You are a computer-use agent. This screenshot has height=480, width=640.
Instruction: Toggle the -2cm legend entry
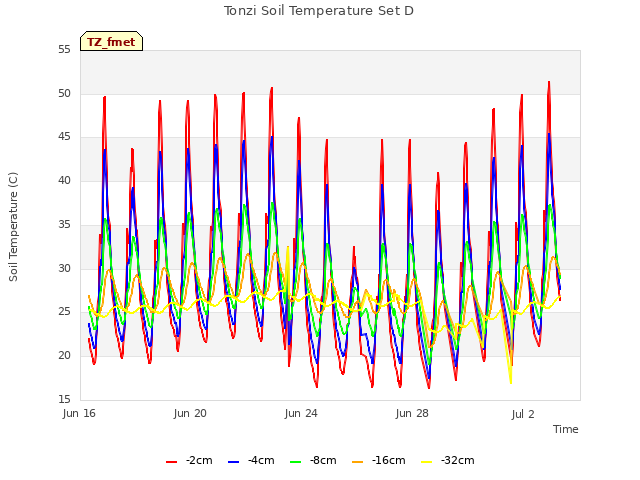click(189, 460)
